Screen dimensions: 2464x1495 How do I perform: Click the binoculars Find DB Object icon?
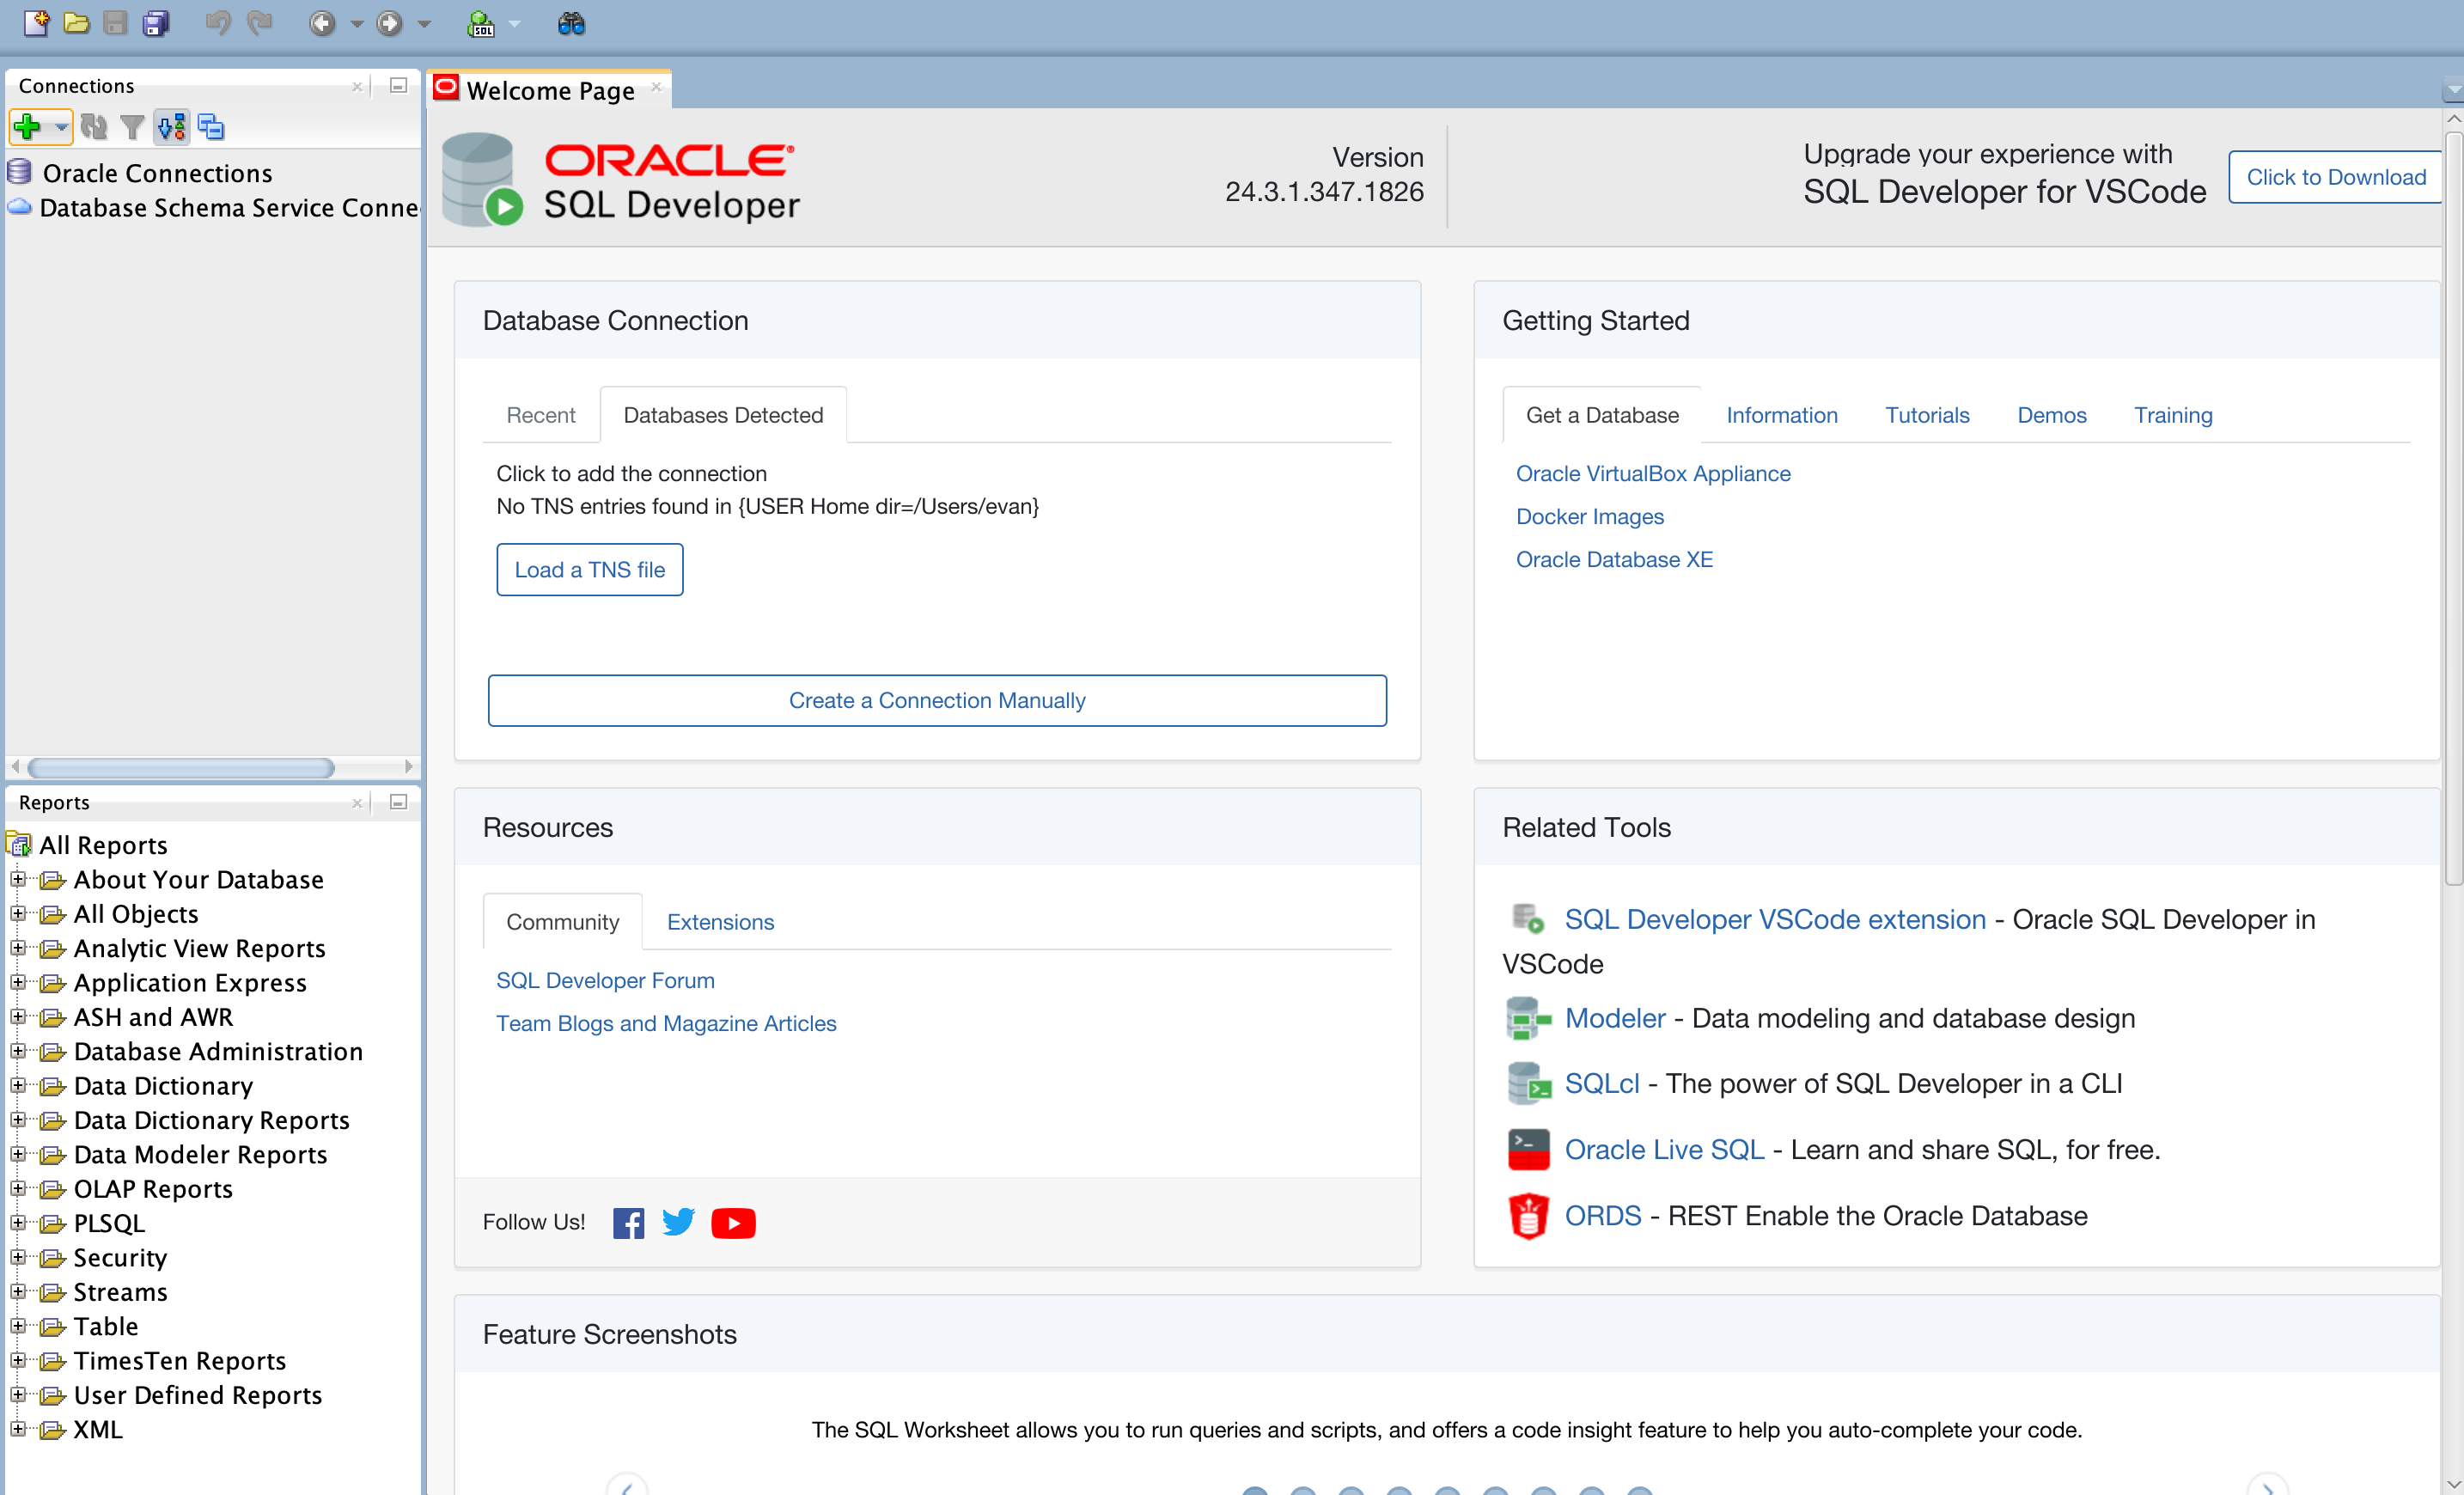pyautogui.click(x=571, y=23)
